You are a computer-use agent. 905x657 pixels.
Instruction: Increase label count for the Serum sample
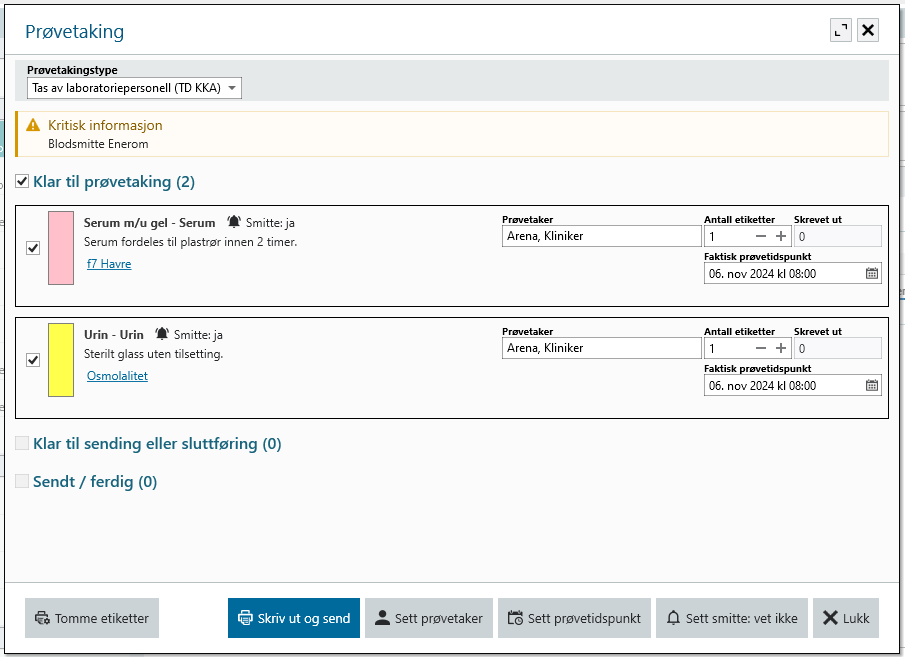(x=781, y=236)
